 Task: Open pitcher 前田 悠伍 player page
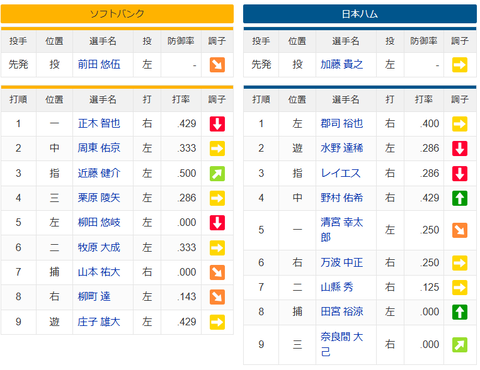pyautogui.click(x=99, y=64)
